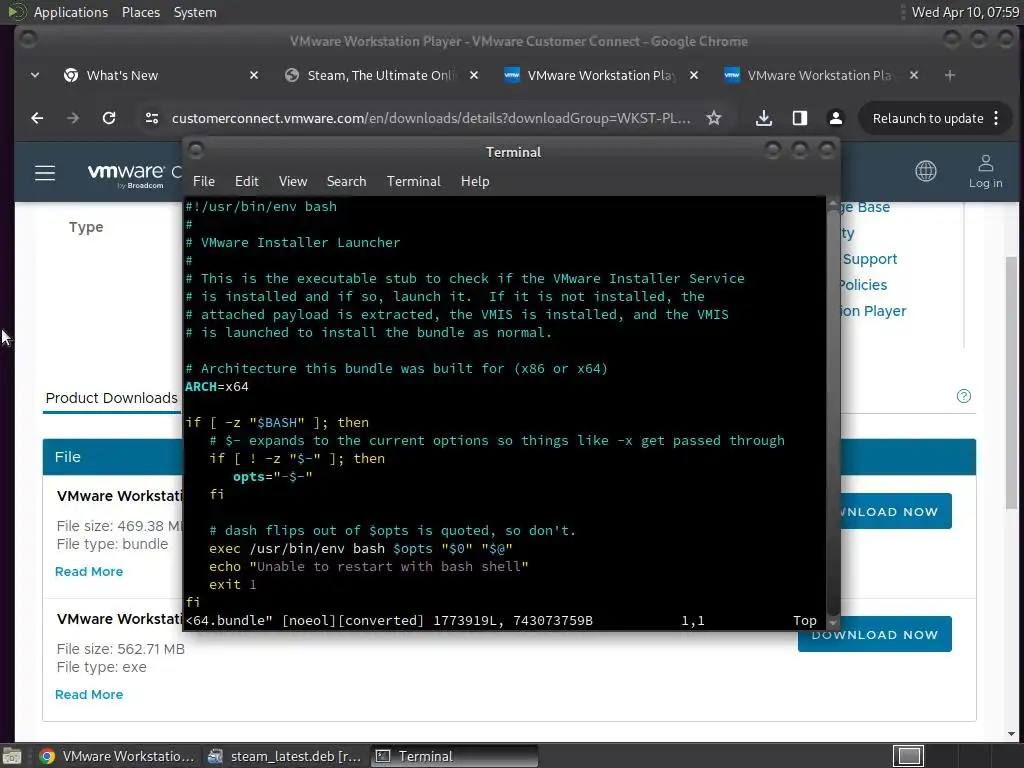Click Terminal taskbar entry
The image size is (1024, 768).
(x=455, y=756)
